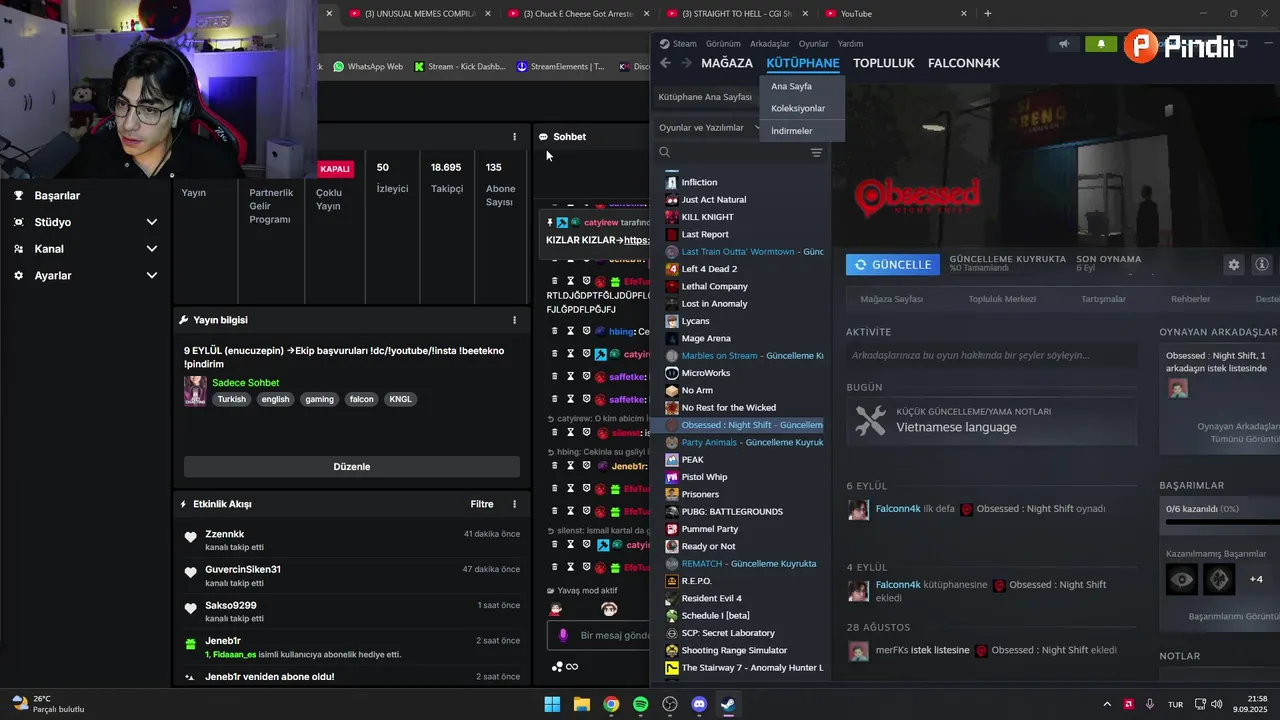This screenshot has height=720, width=1280.
Task: Switch to STRAIGHT TO HELL browser tab
Action: point(736,13)
